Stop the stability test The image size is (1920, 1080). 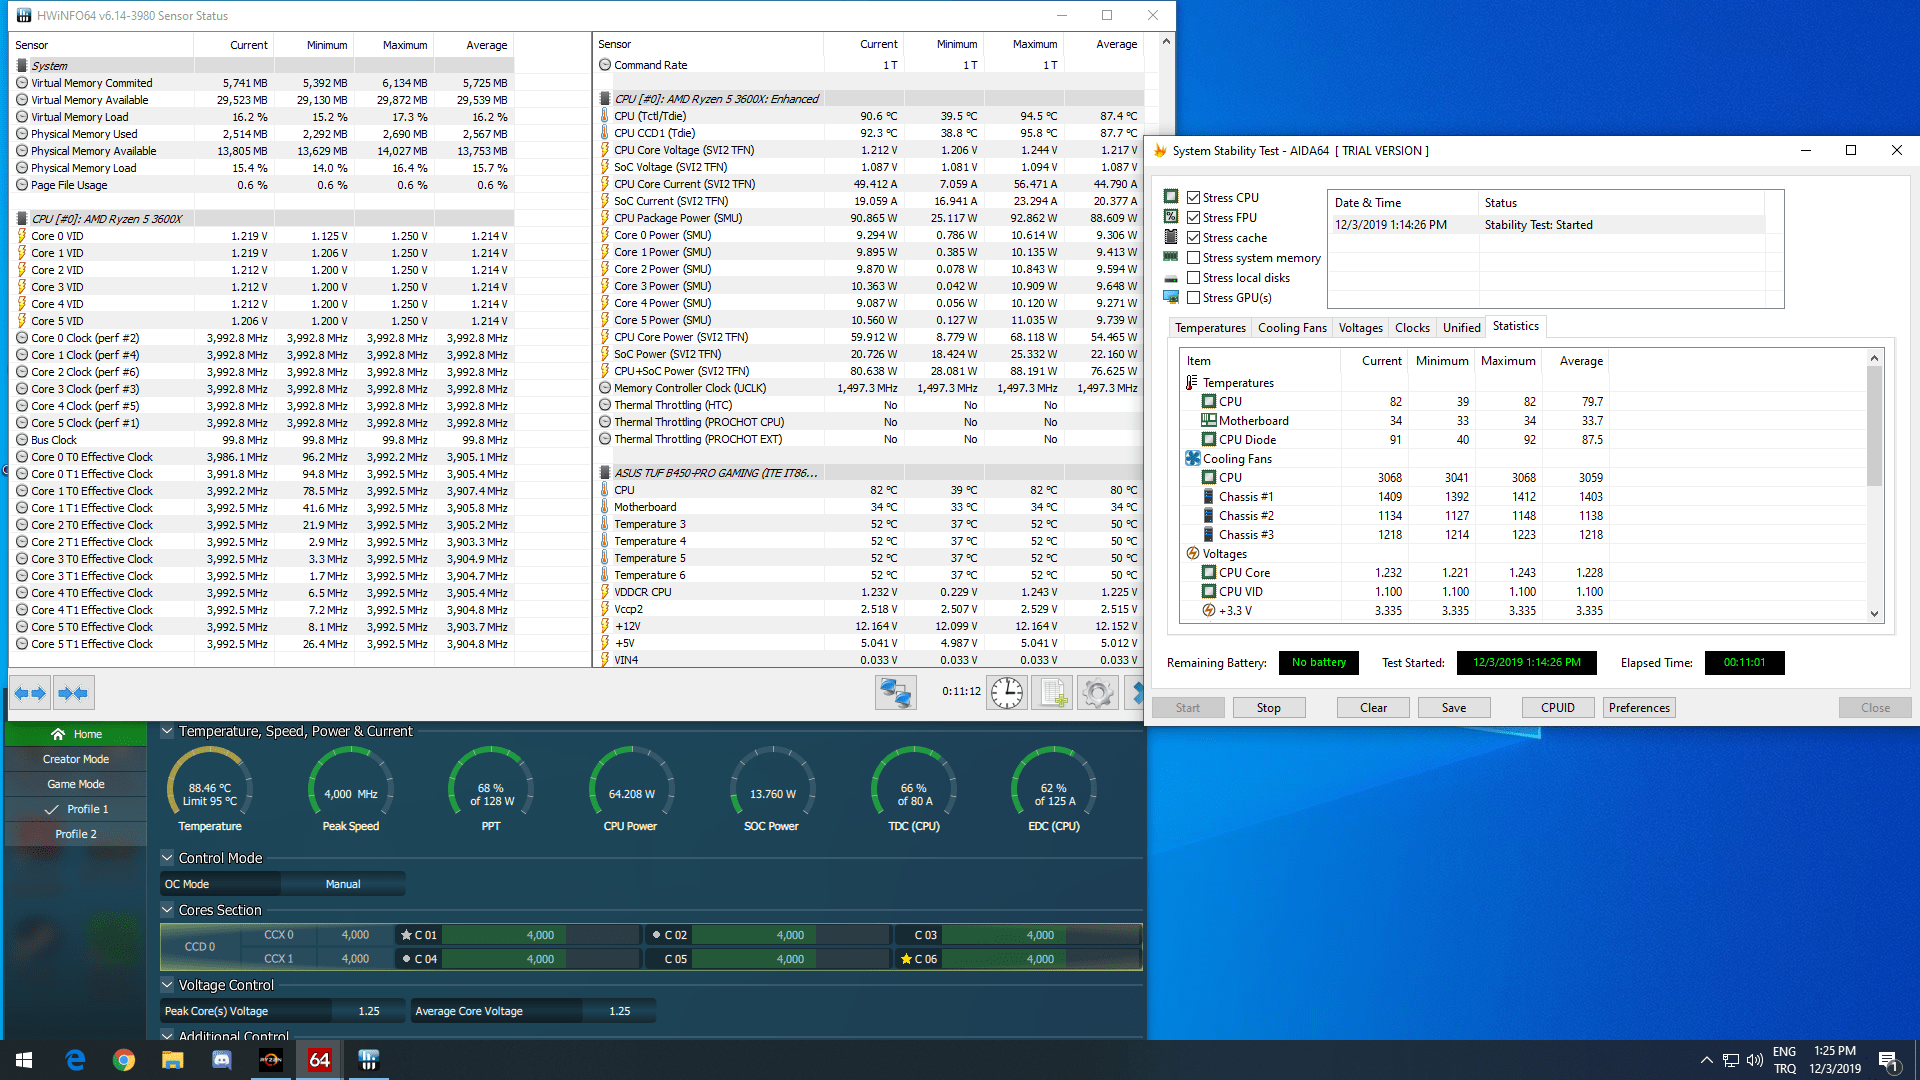pos(1268,708)
